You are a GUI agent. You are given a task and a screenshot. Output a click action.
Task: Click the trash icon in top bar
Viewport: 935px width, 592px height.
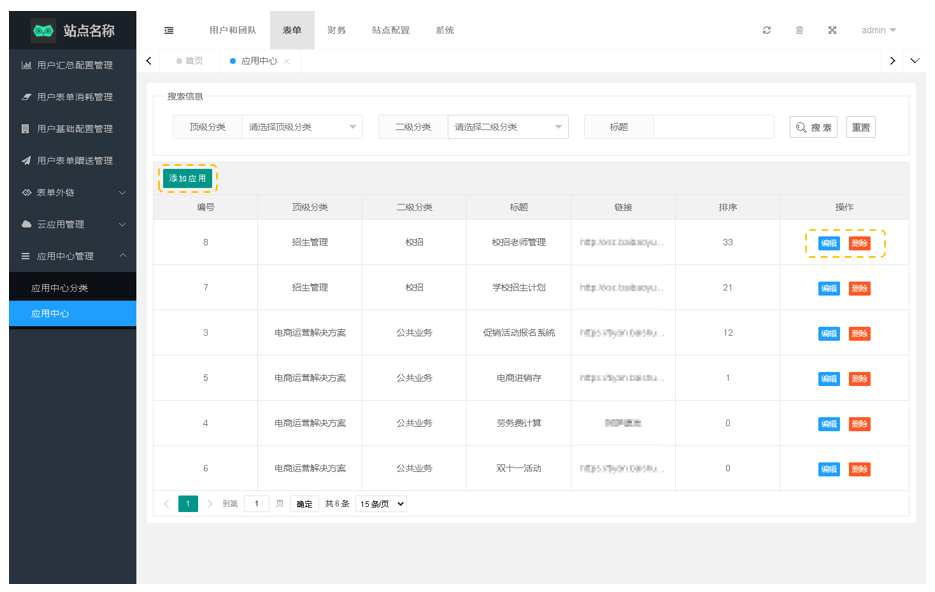(799, 30)
